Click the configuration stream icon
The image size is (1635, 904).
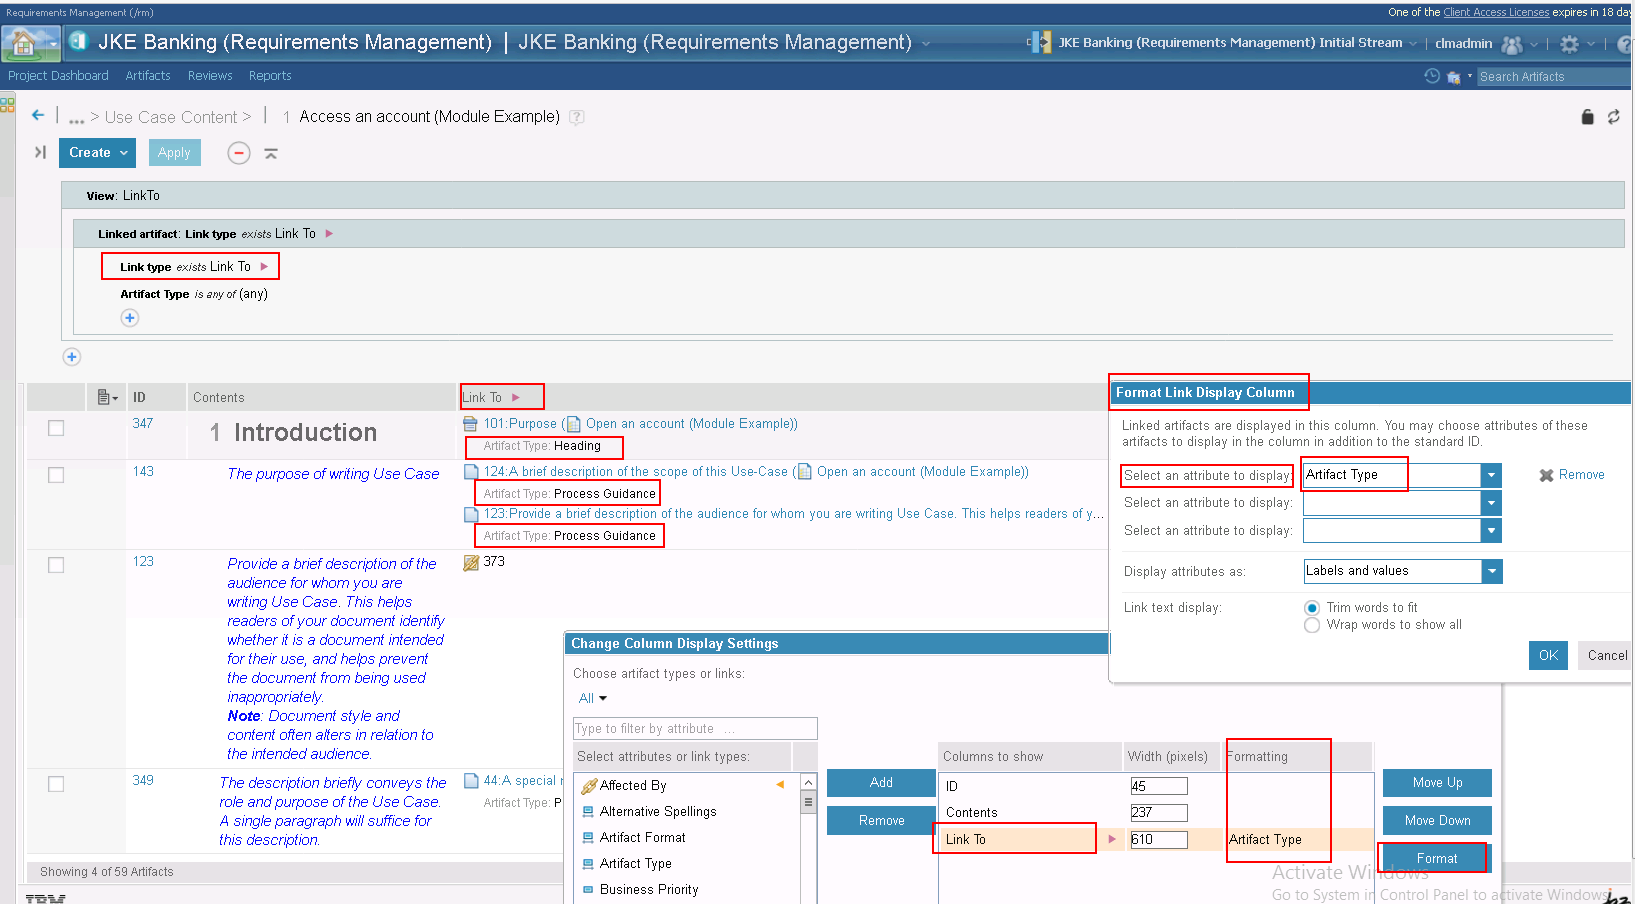click(x=1040, y=43)
